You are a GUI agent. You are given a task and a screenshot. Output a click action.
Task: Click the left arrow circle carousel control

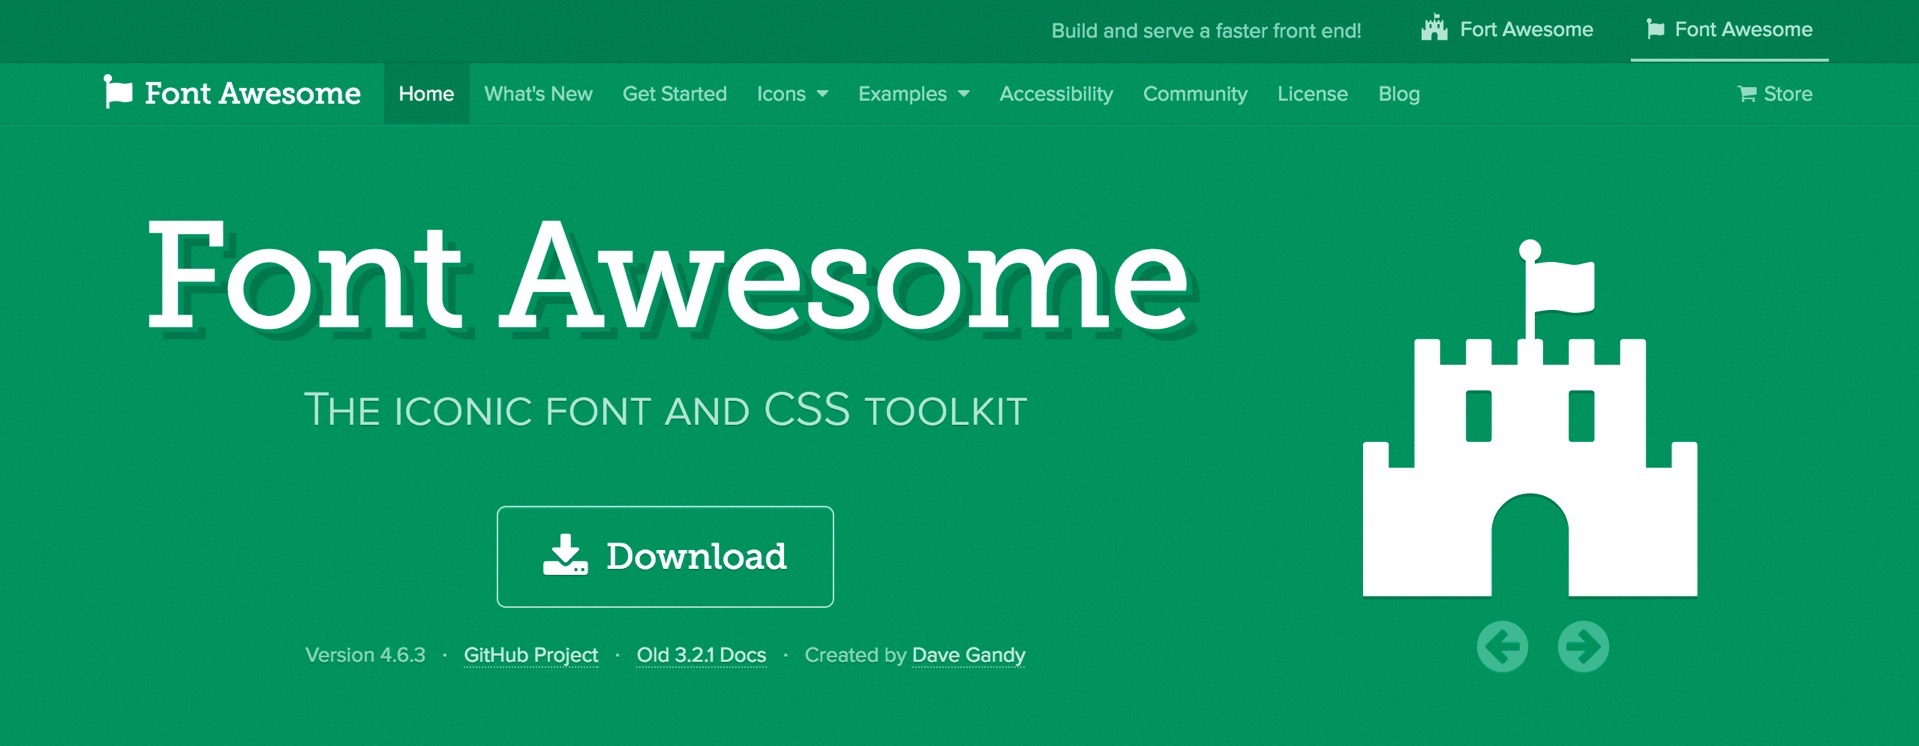coord(1502,646)
